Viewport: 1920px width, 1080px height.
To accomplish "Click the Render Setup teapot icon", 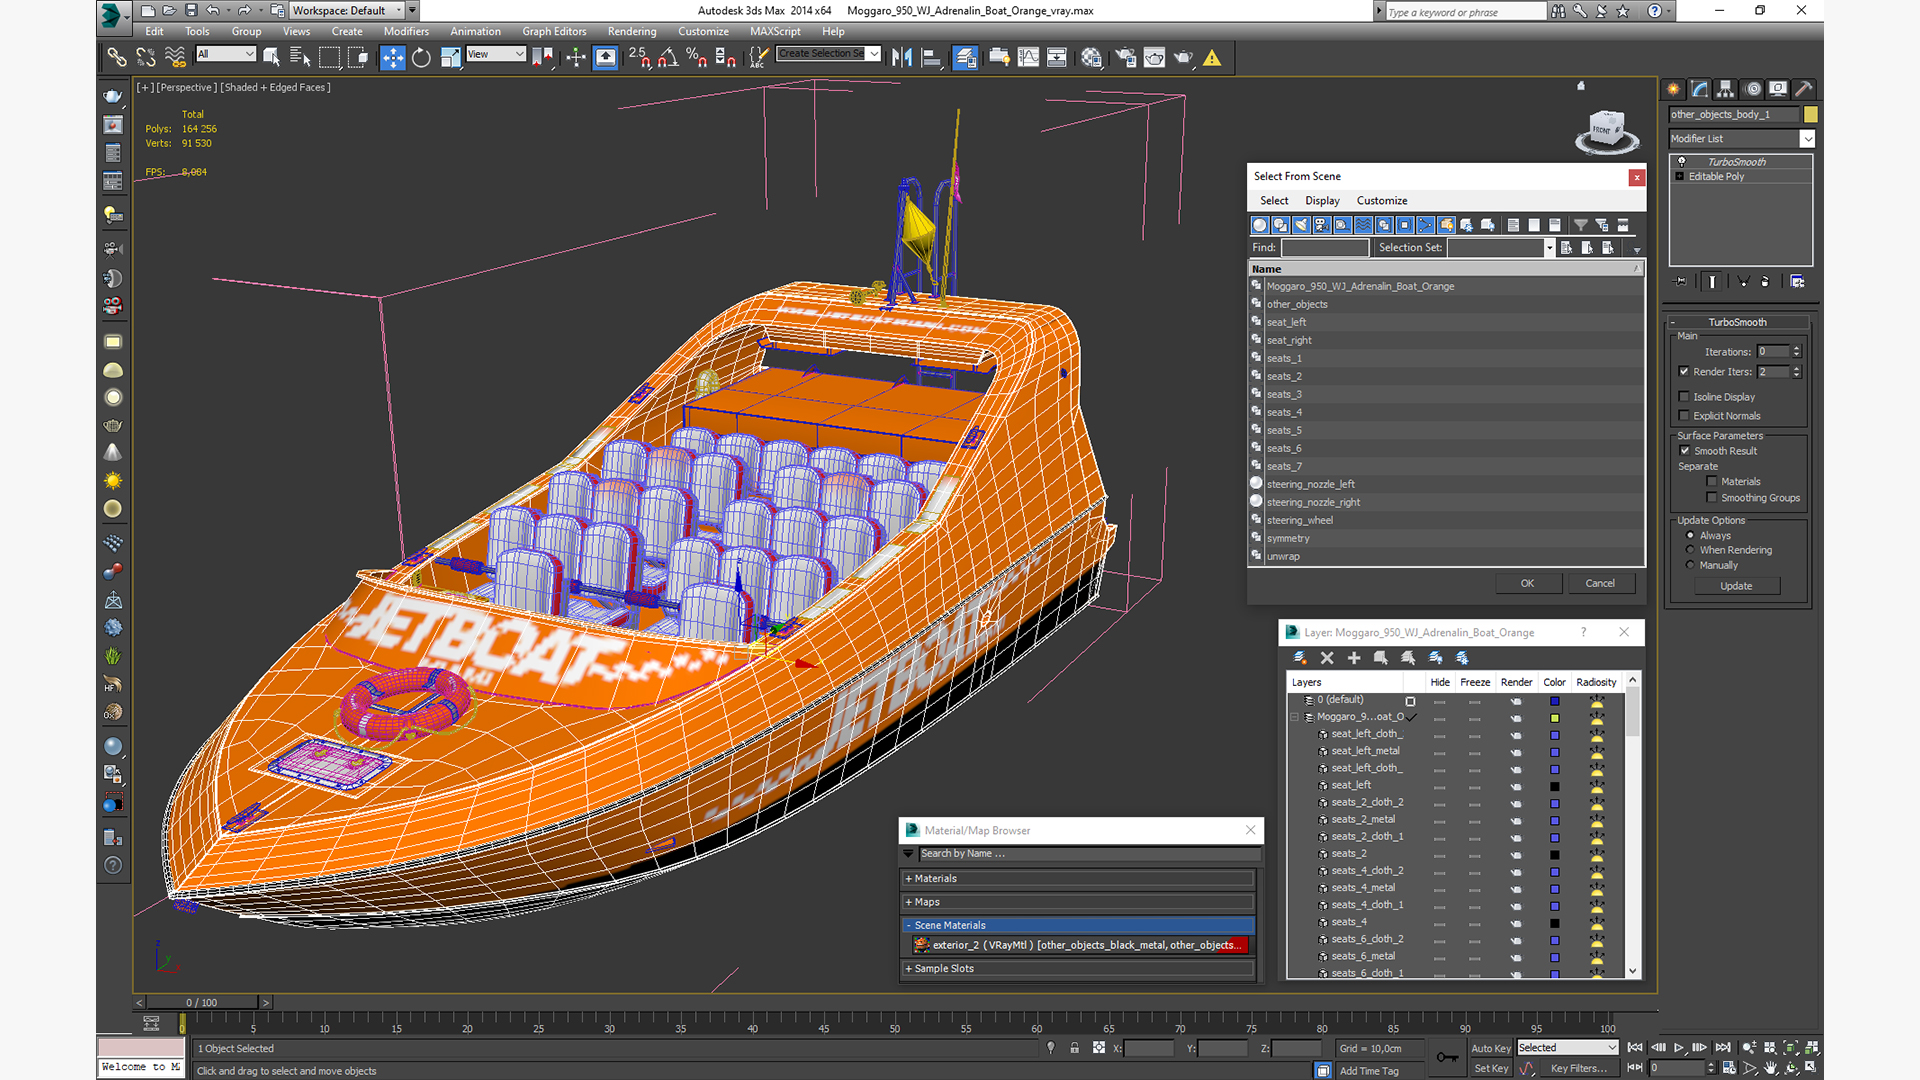I will tap(1126, 58).
